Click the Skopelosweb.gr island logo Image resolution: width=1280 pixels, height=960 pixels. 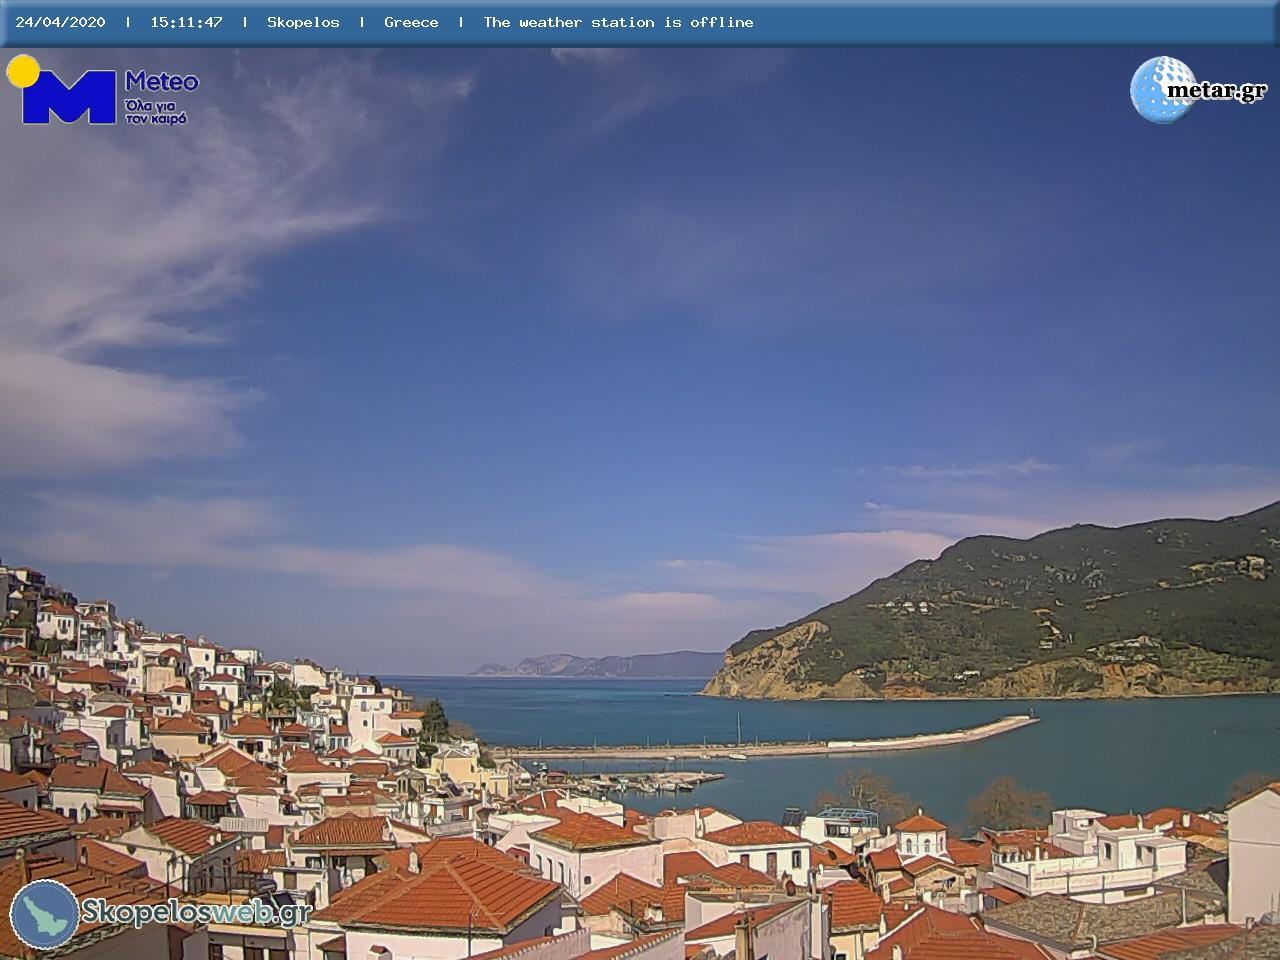coord(45,914)
